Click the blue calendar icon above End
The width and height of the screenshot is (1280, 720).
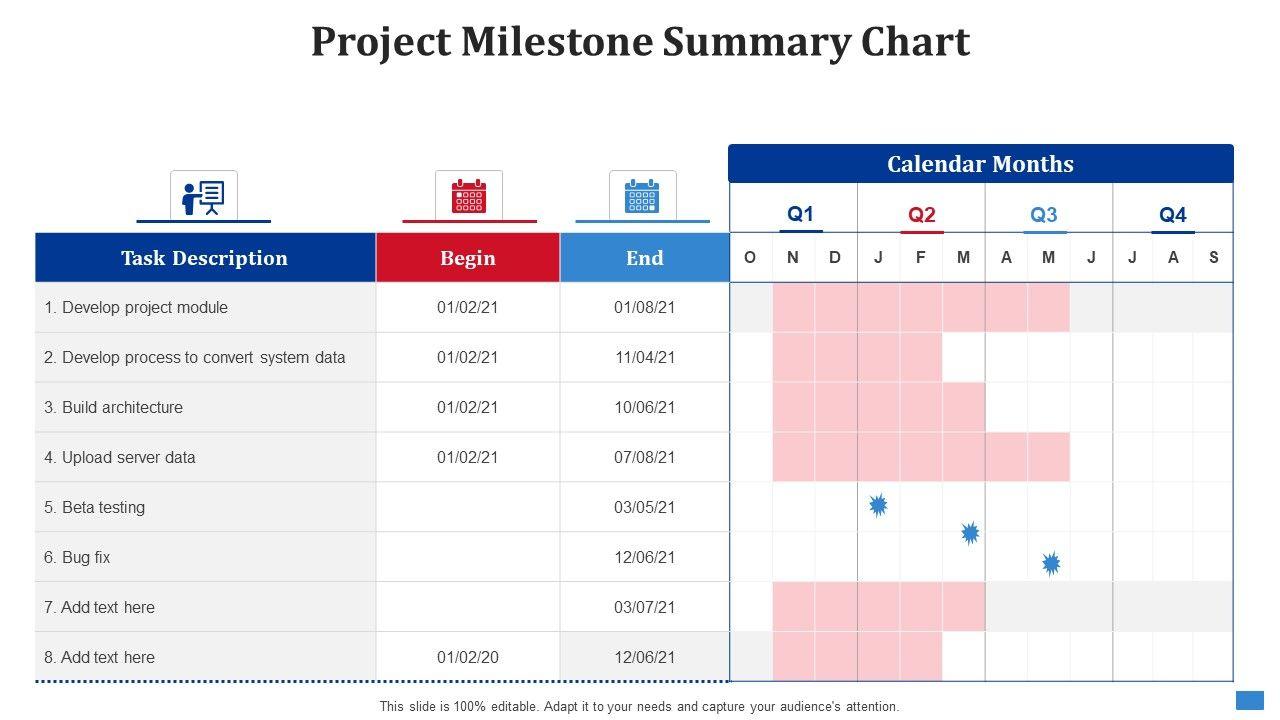(642, 196)
